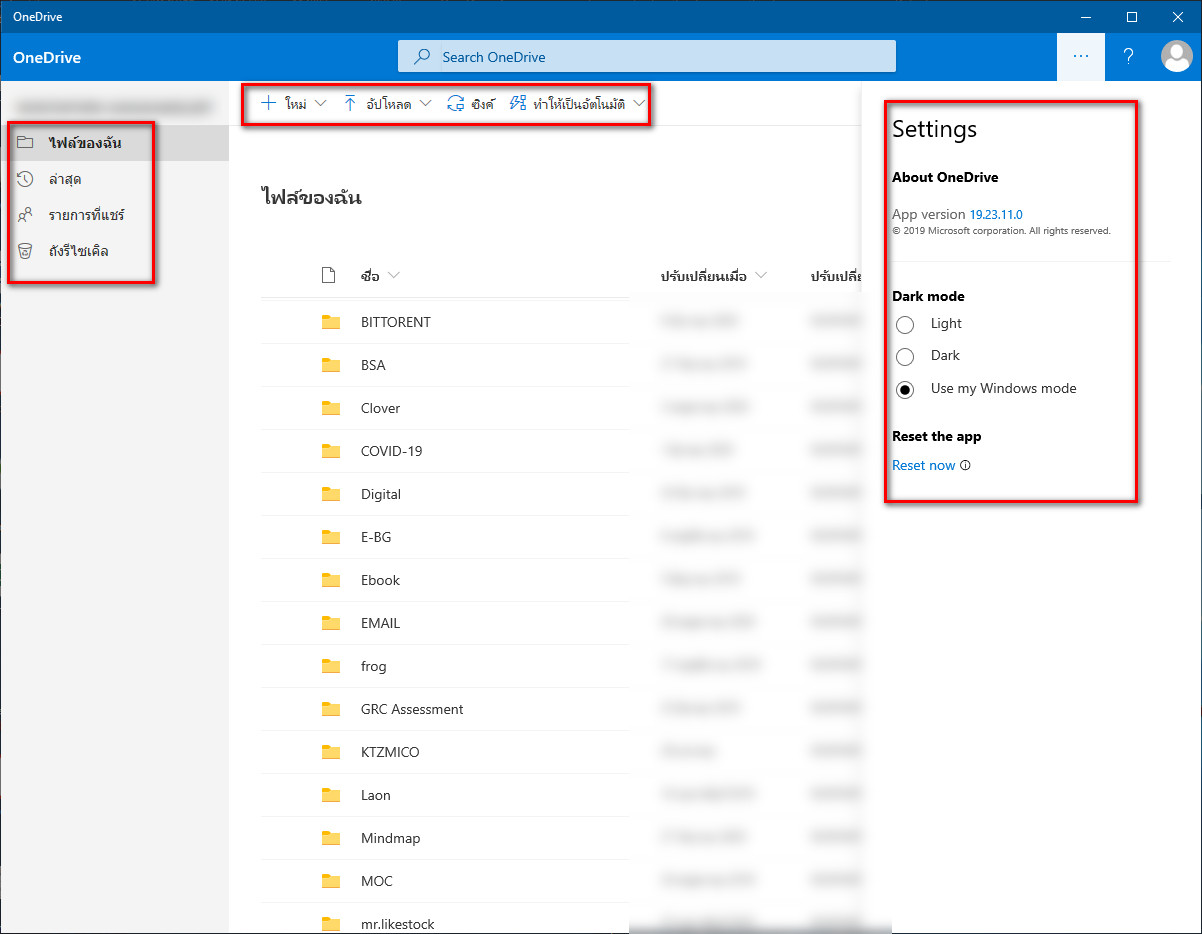Click the EMAIL folder icon

pyautogui.click(x=331, y=623)
